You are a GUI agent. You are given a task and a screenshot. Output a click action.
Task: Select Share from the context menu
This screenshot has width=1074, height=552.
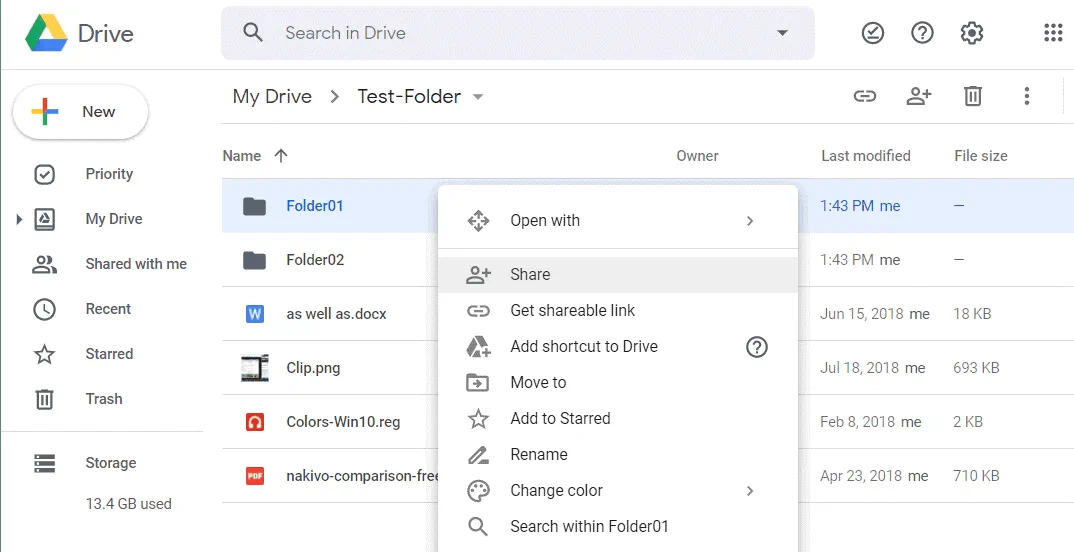pos(530,274)
